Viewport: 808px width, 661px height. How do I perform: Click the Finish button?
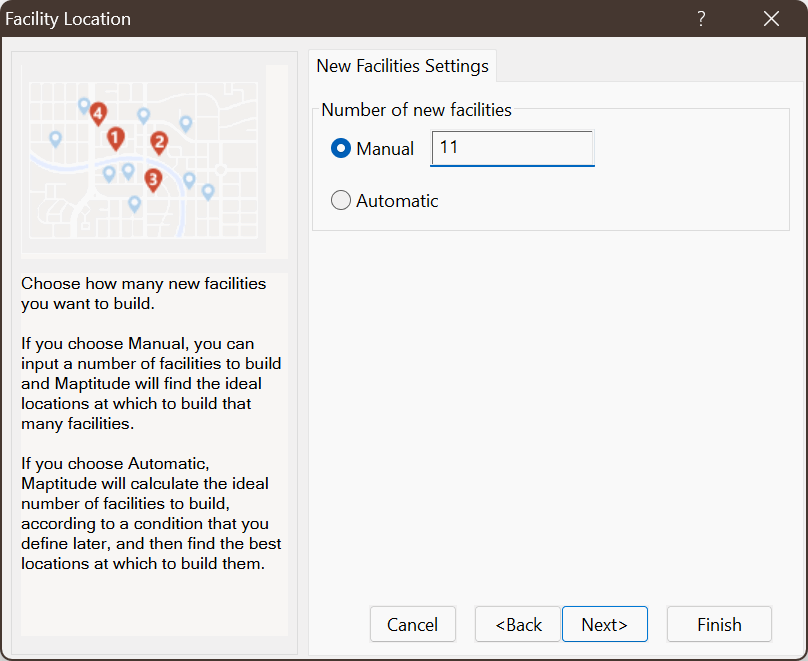[719, 624]
